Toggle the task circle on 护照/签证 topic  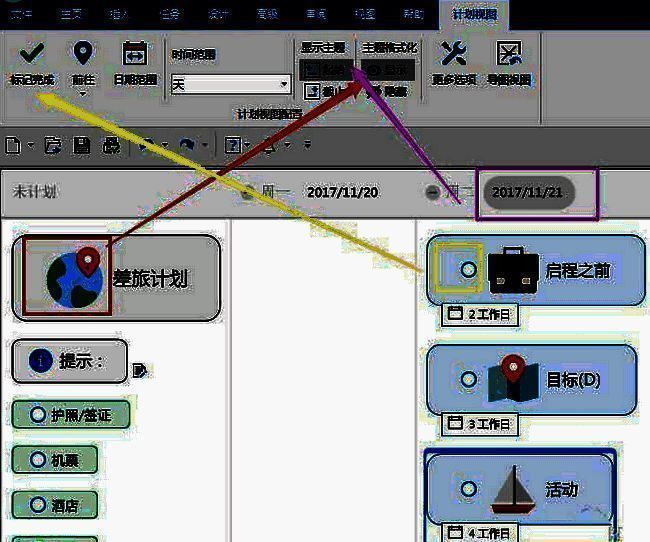pyautogui.click(x=38, y=414)
